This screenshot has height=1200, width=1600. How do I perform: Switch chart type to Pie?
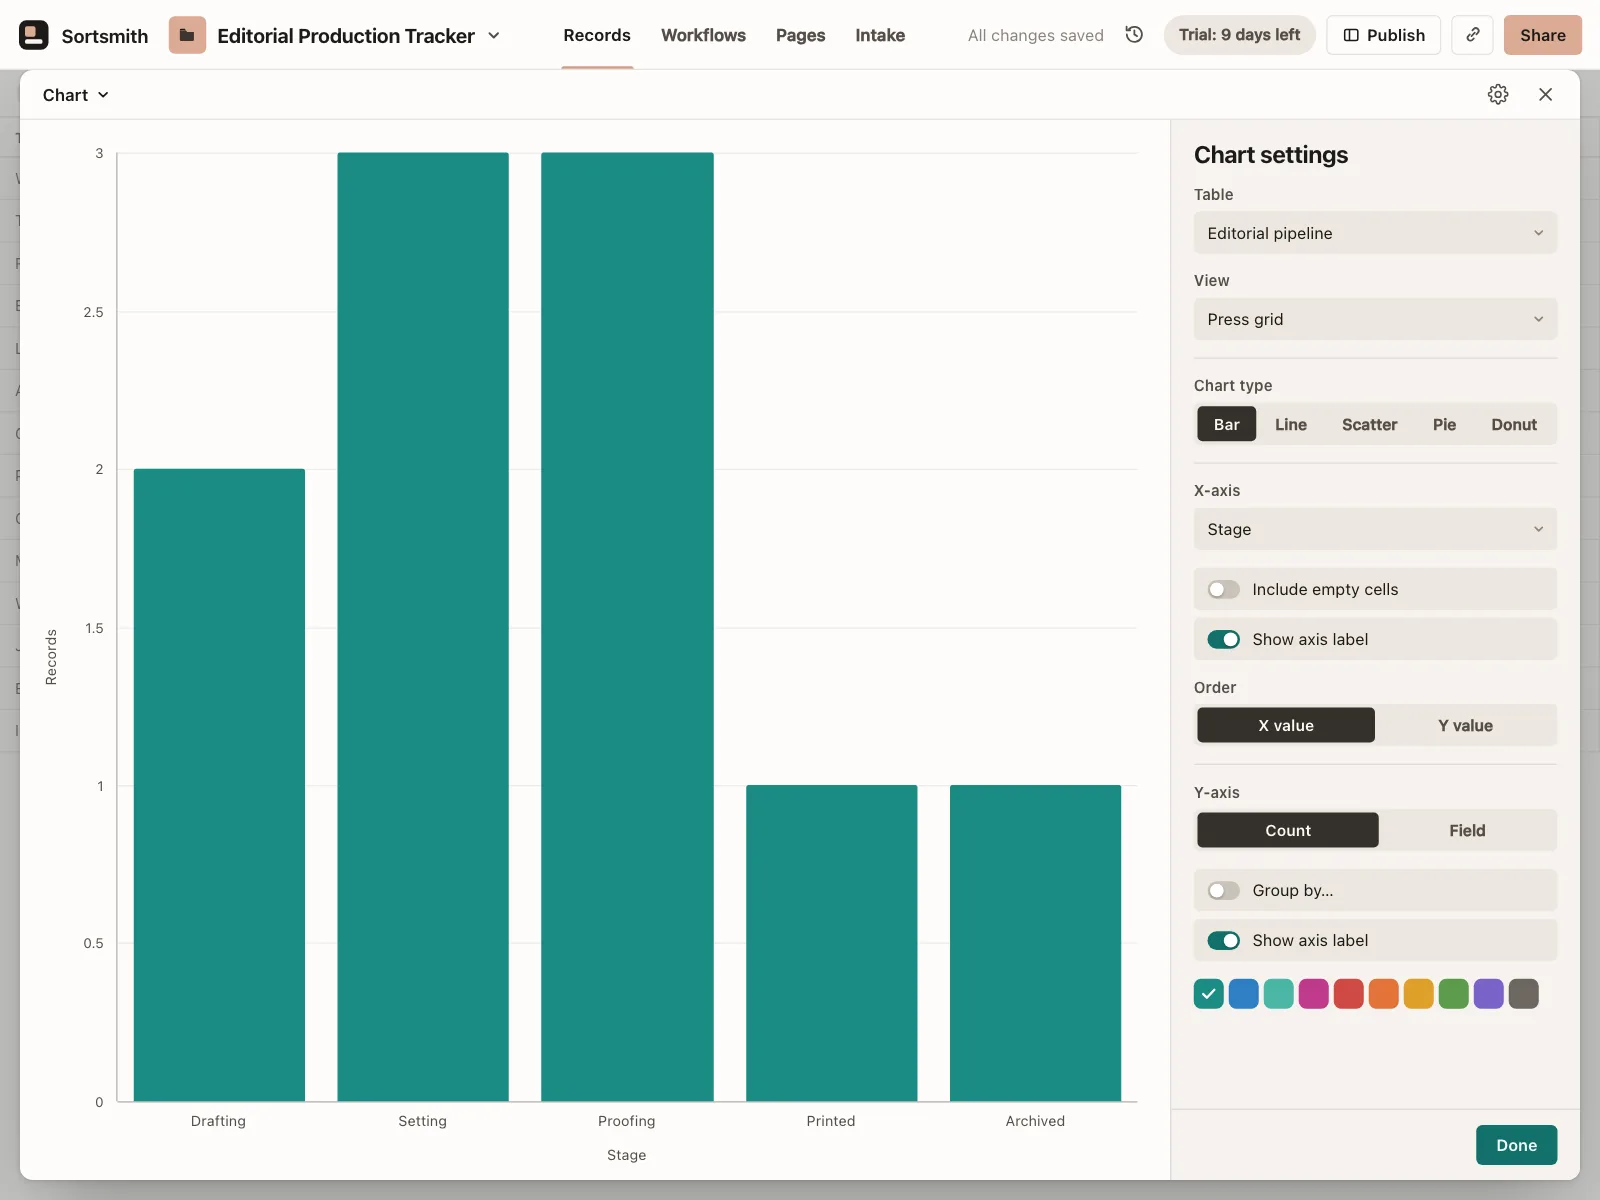(x=1444, y=425)
